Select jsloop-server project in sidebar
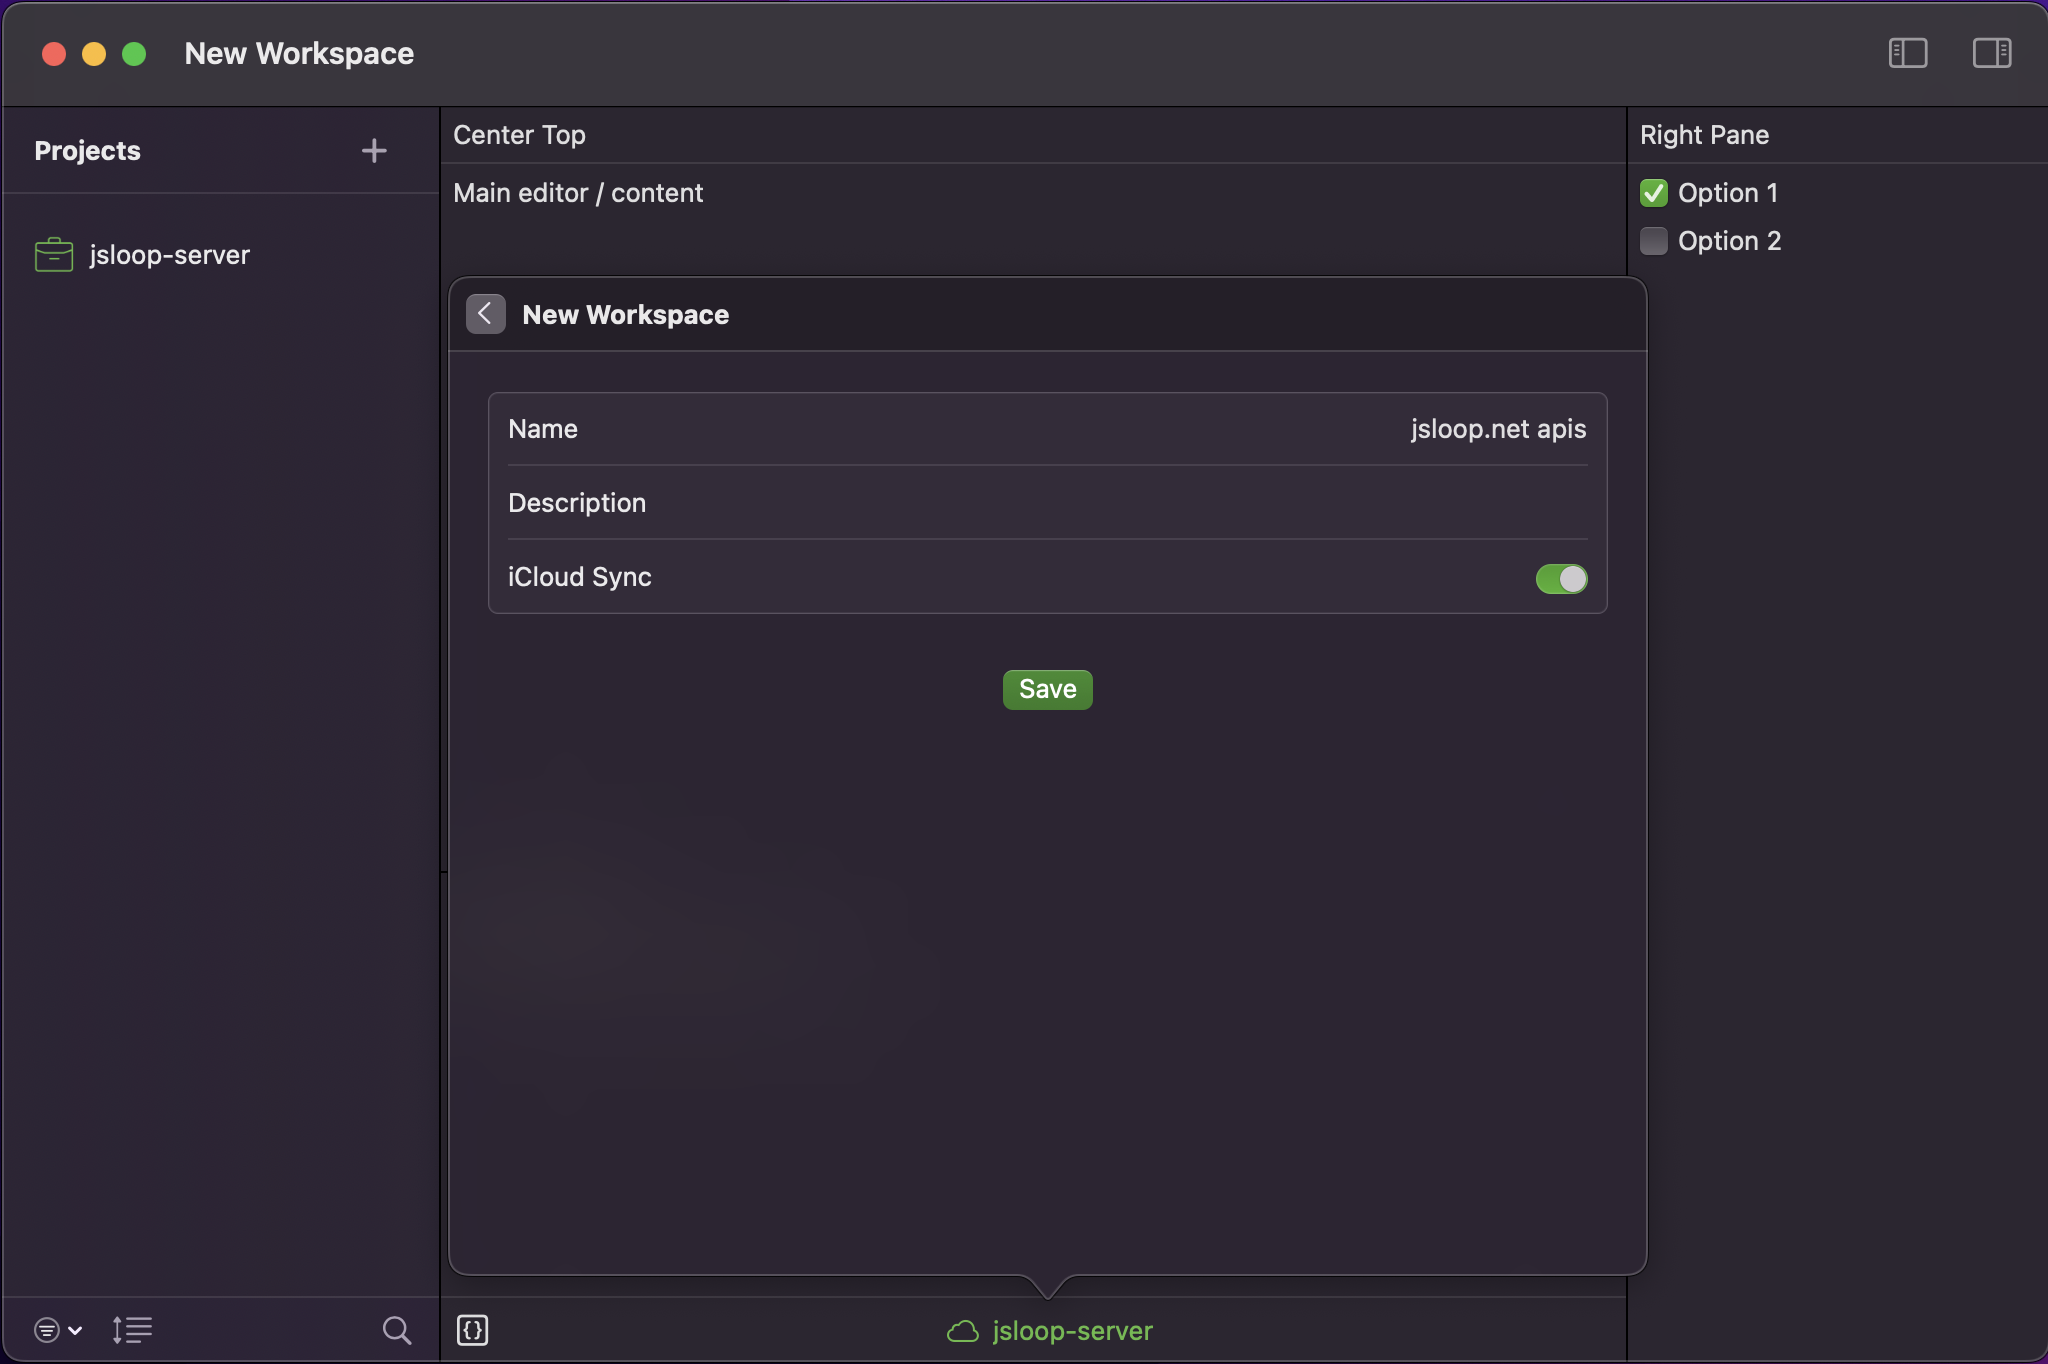 169,255
